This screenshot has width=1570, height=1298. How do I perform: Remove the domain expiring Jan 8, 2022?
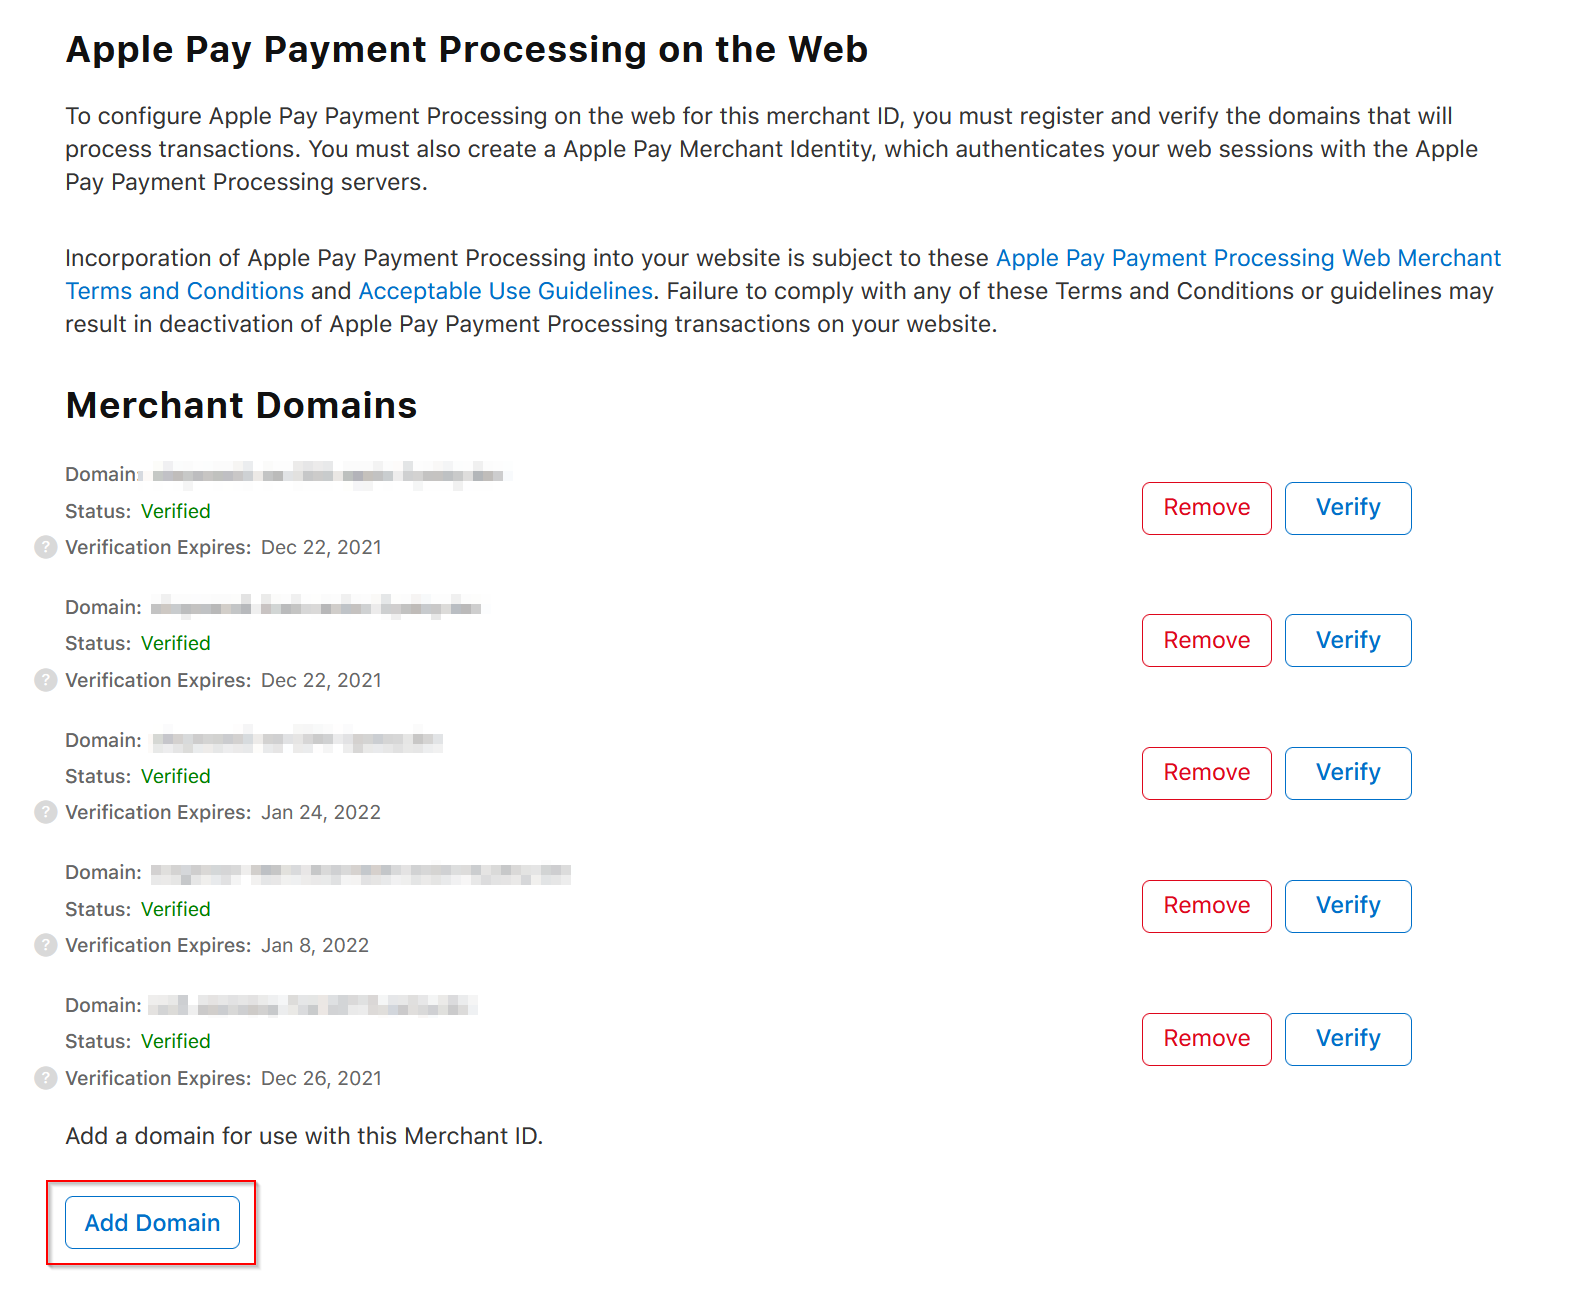(1206, 906)
